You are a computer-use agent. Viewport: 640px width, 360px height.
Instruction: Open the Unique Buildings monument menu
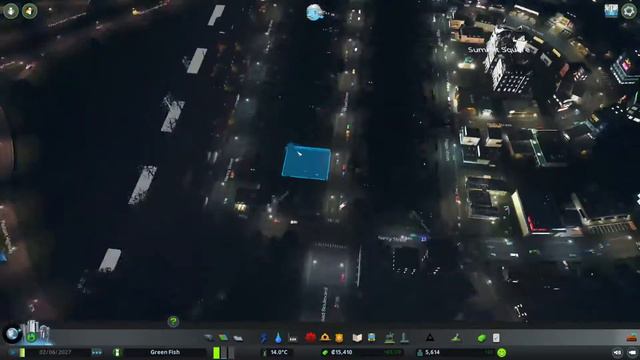[404, 338]
